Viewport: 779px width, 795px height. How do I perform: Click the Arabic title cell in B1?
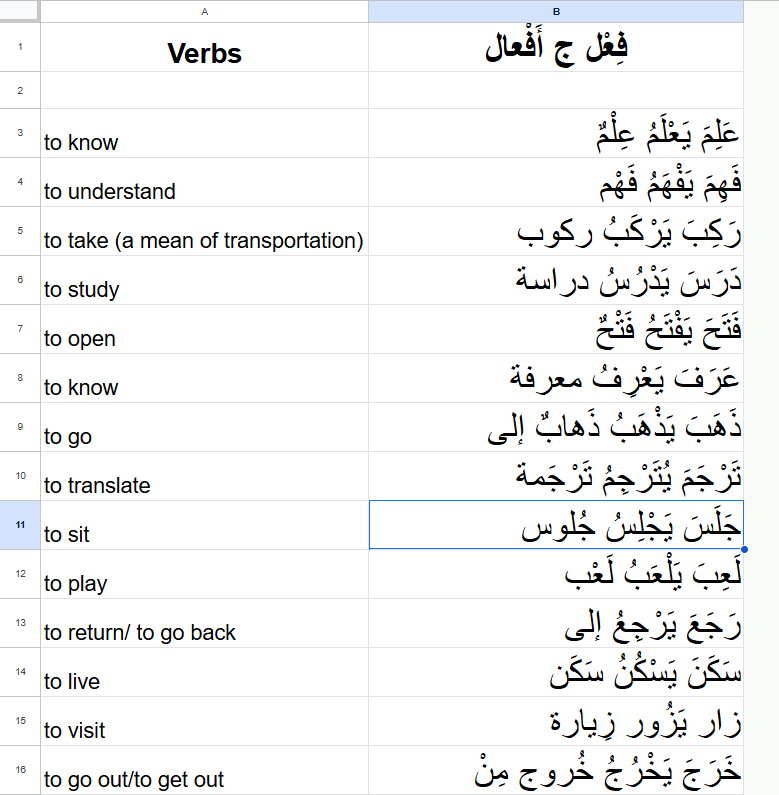tap(556, 47)
